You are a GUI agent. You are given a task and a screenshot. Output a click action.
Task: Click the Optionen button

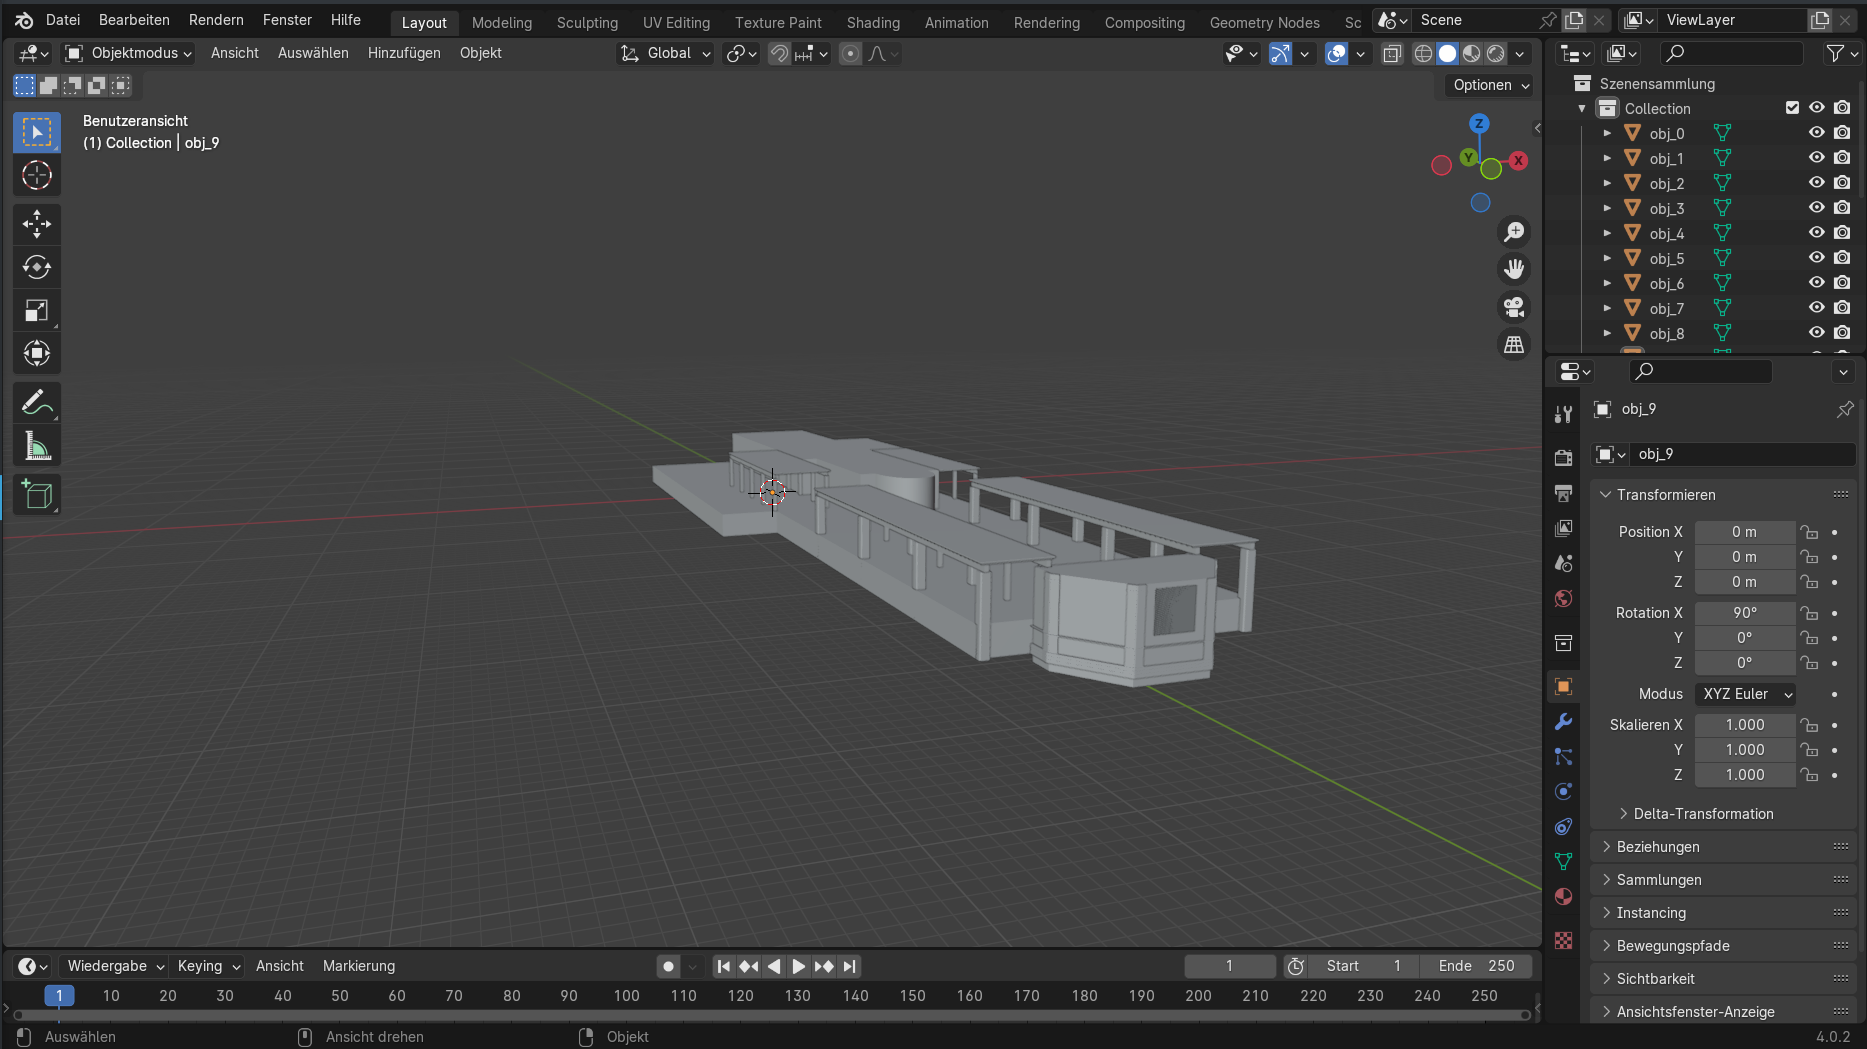[1490, 85]
